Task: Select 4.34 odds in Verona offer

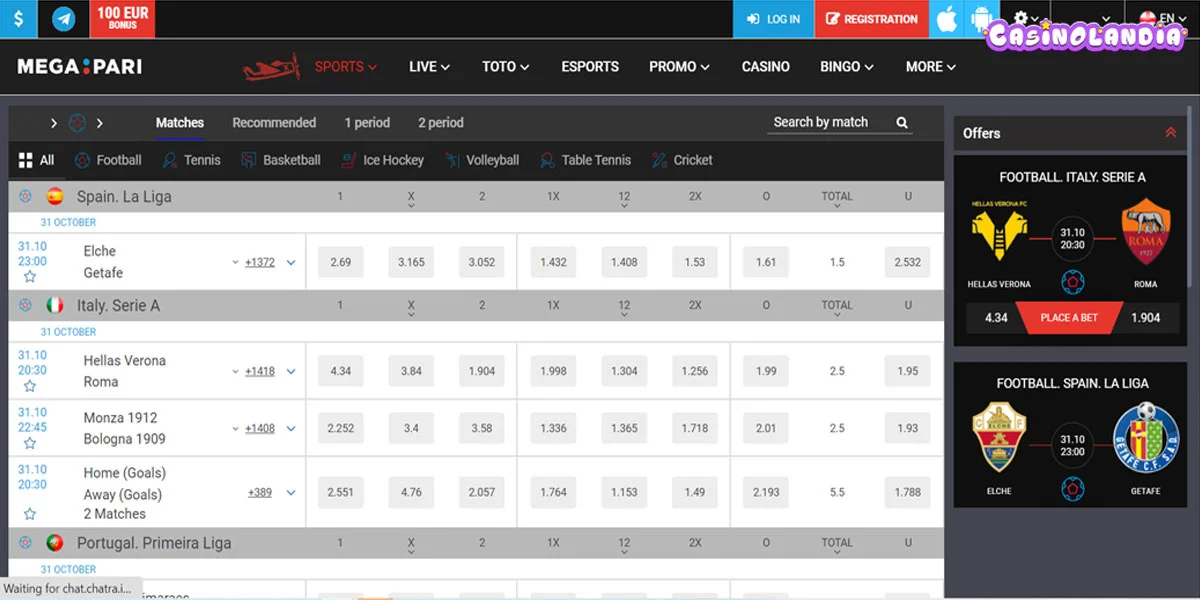Action: (995, 318)
